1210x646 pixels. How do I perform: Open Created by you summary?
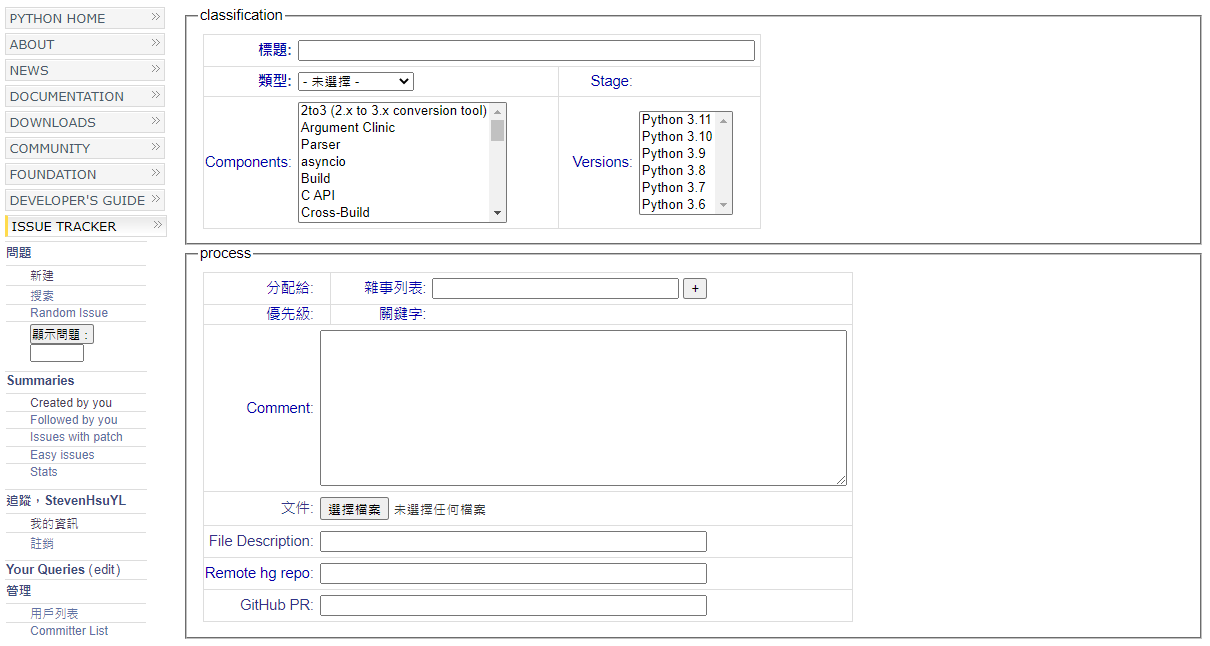coord(71,403)
